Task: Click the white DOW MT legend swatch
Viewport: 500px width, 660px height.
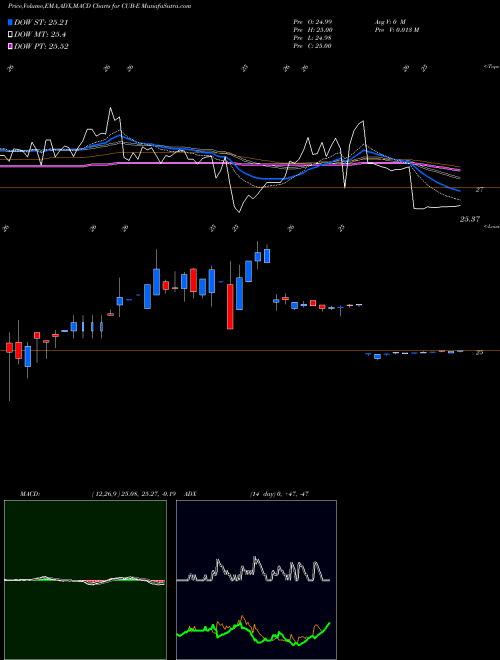Action: [10, 35]
